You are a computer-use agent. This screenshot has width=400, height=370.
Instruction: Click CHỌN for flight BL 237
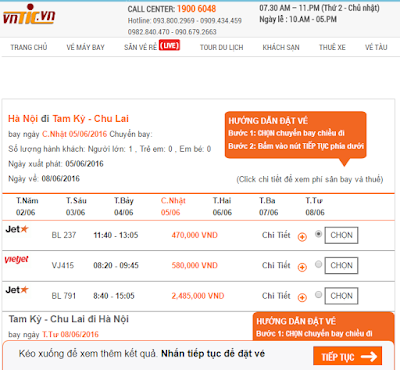341,235
